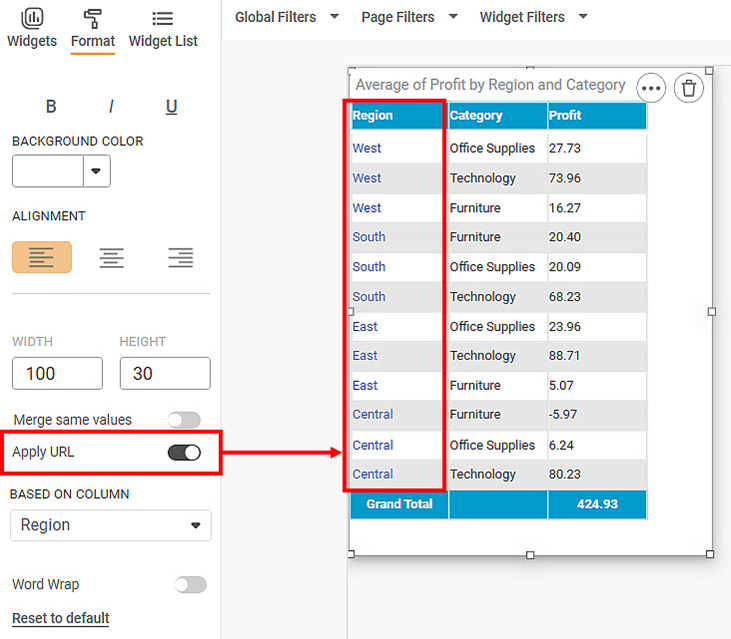731x639 pixels.
Task: Click Reset to default link
Action: (x=61, y=618)
